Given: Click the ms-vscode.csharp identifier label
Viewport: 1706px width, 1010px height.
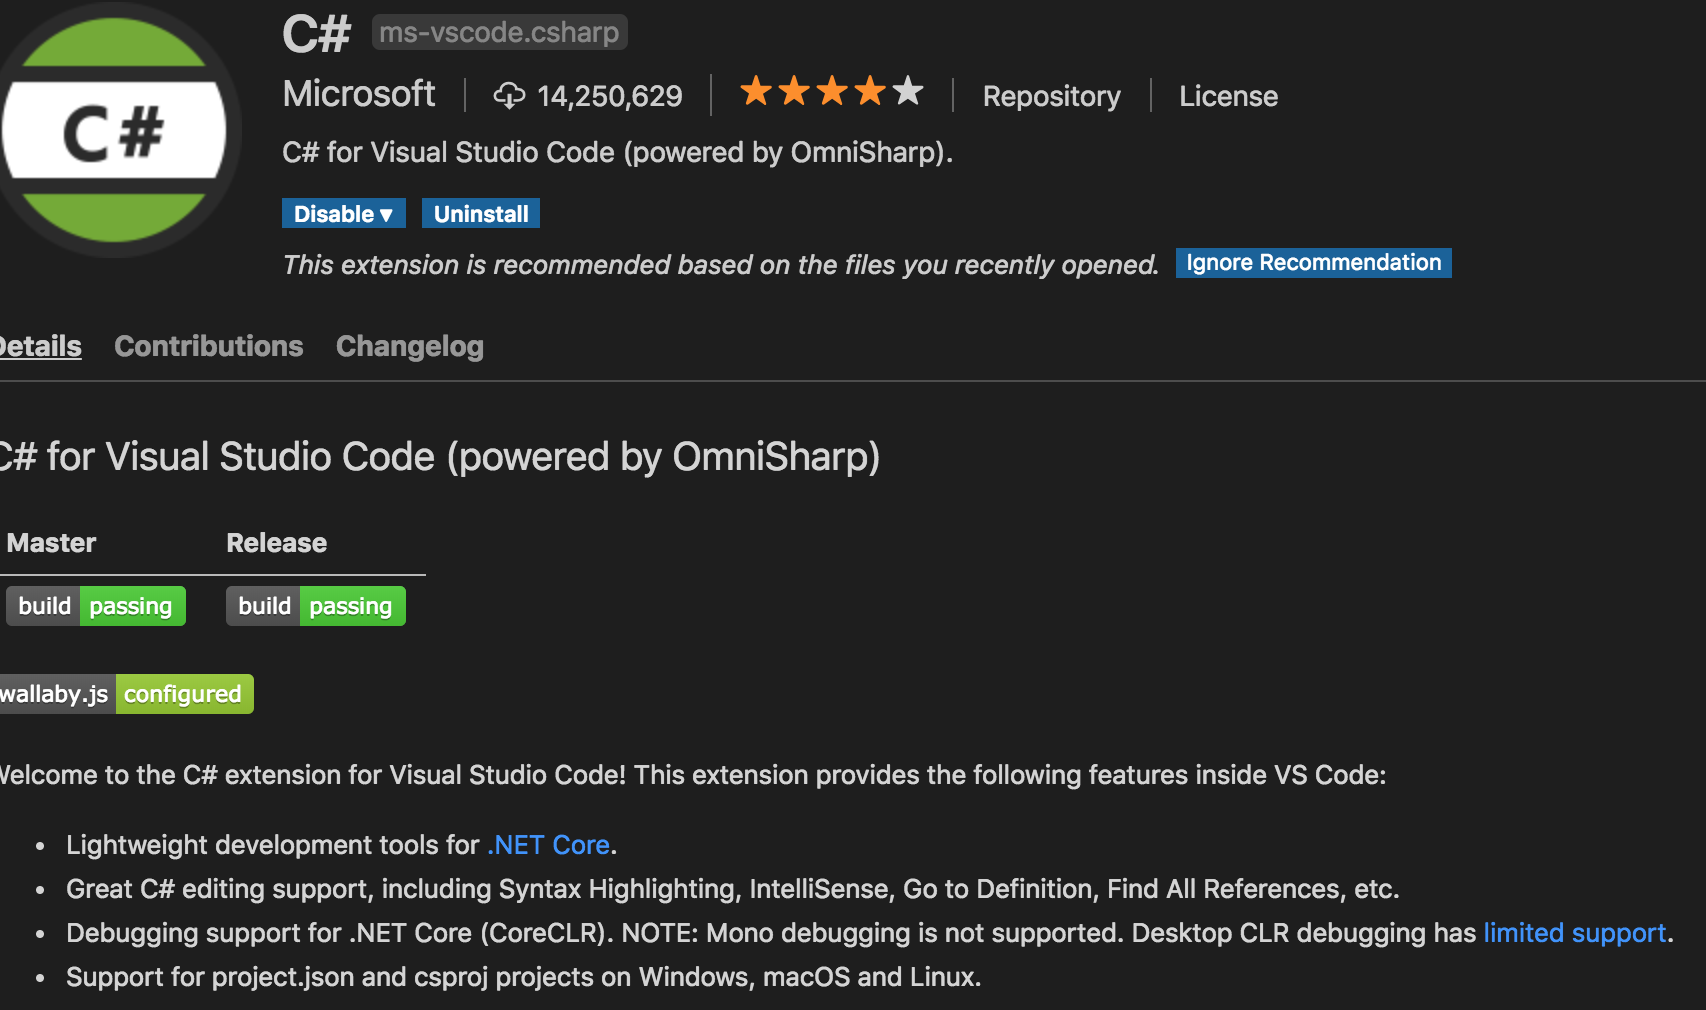Looking at the screenshot, I should tap(500, 32).
